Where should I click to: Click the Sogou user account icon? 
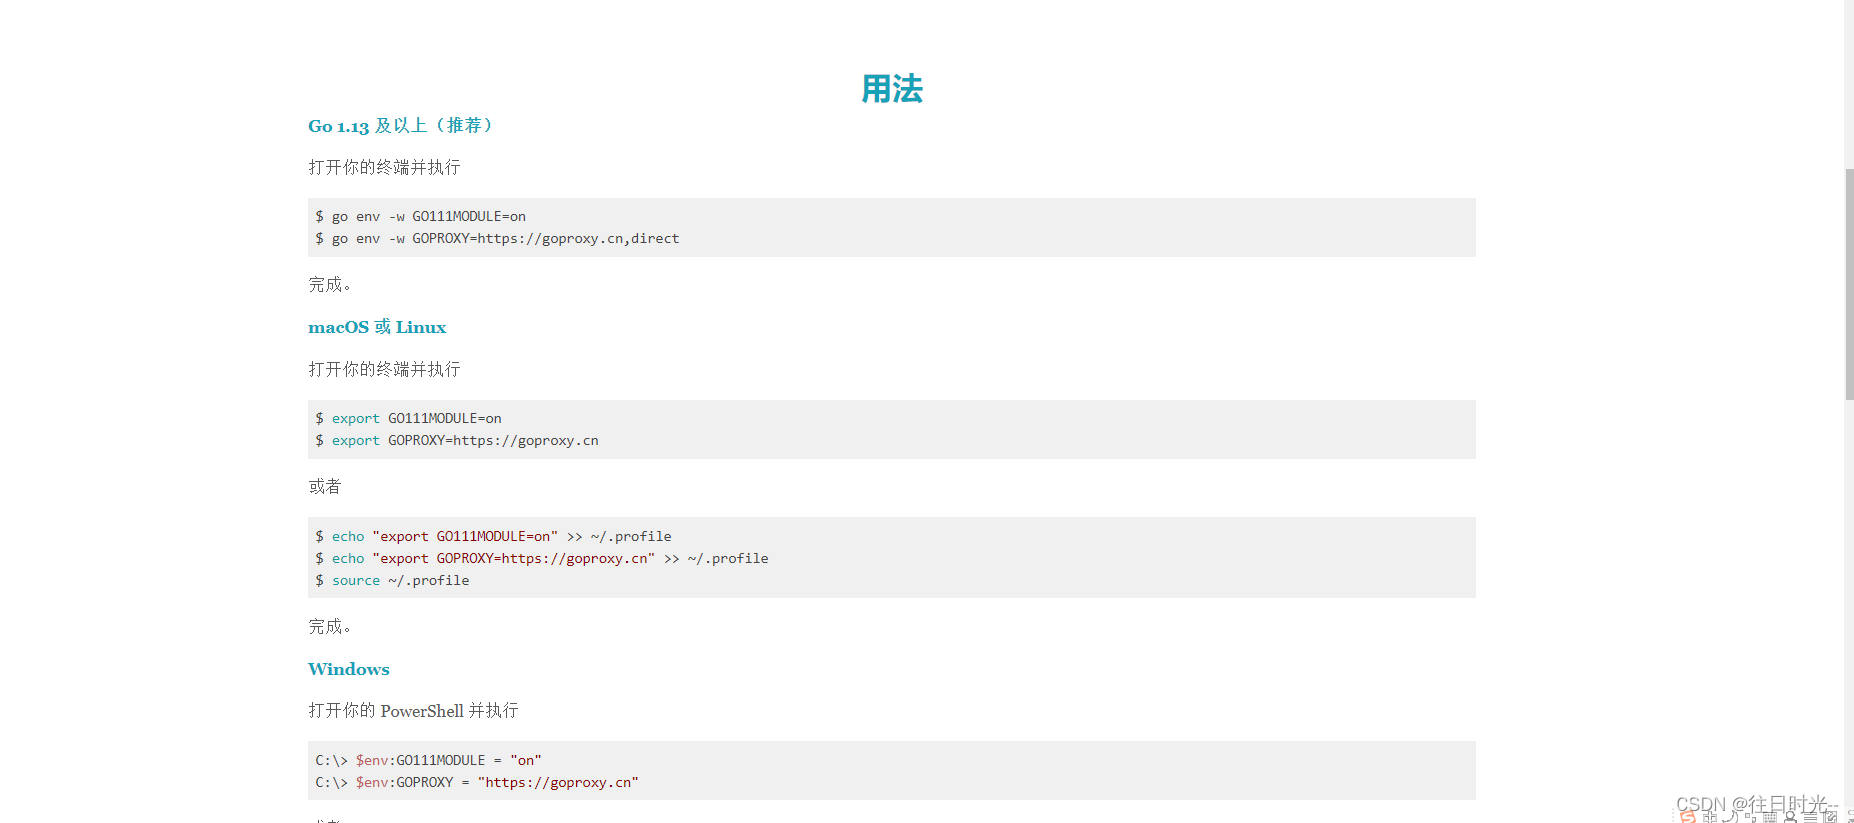pos(1791,817)
